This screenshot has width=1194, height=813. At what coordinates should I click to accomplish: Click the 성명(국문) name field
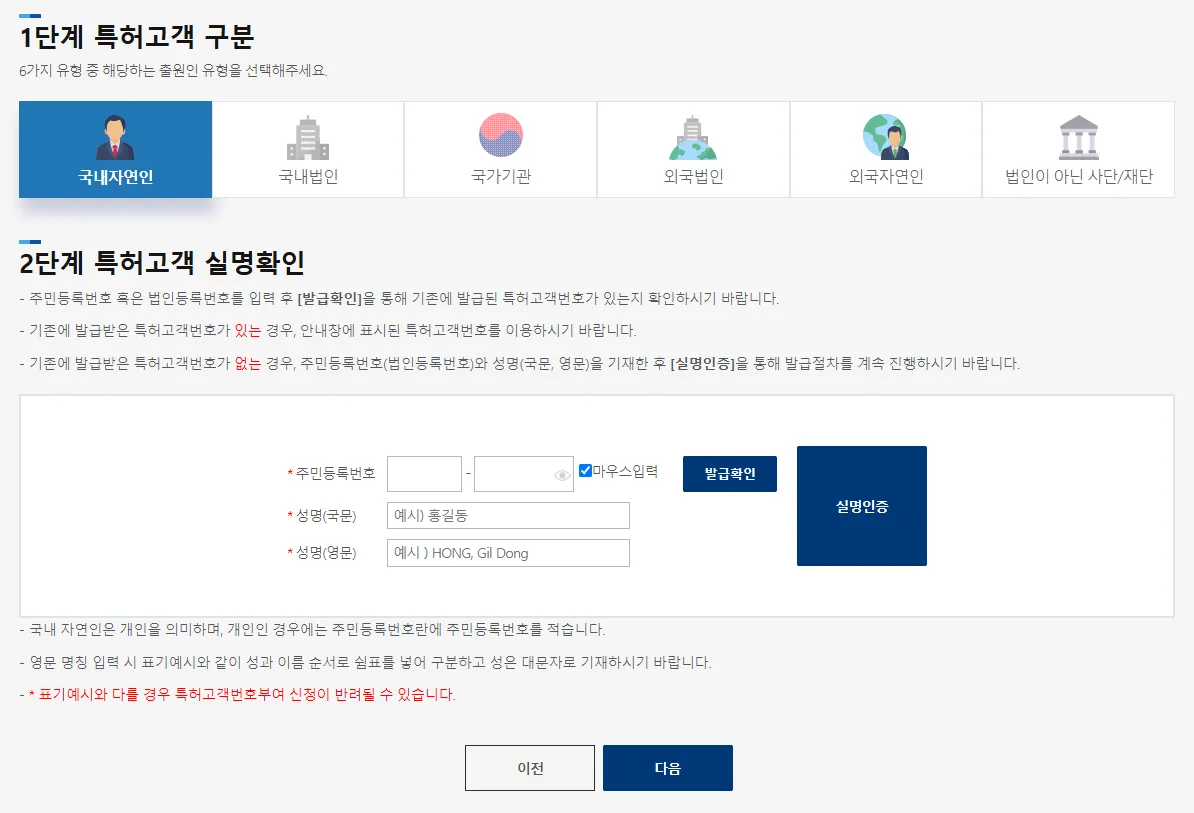[x=508, y=516]
